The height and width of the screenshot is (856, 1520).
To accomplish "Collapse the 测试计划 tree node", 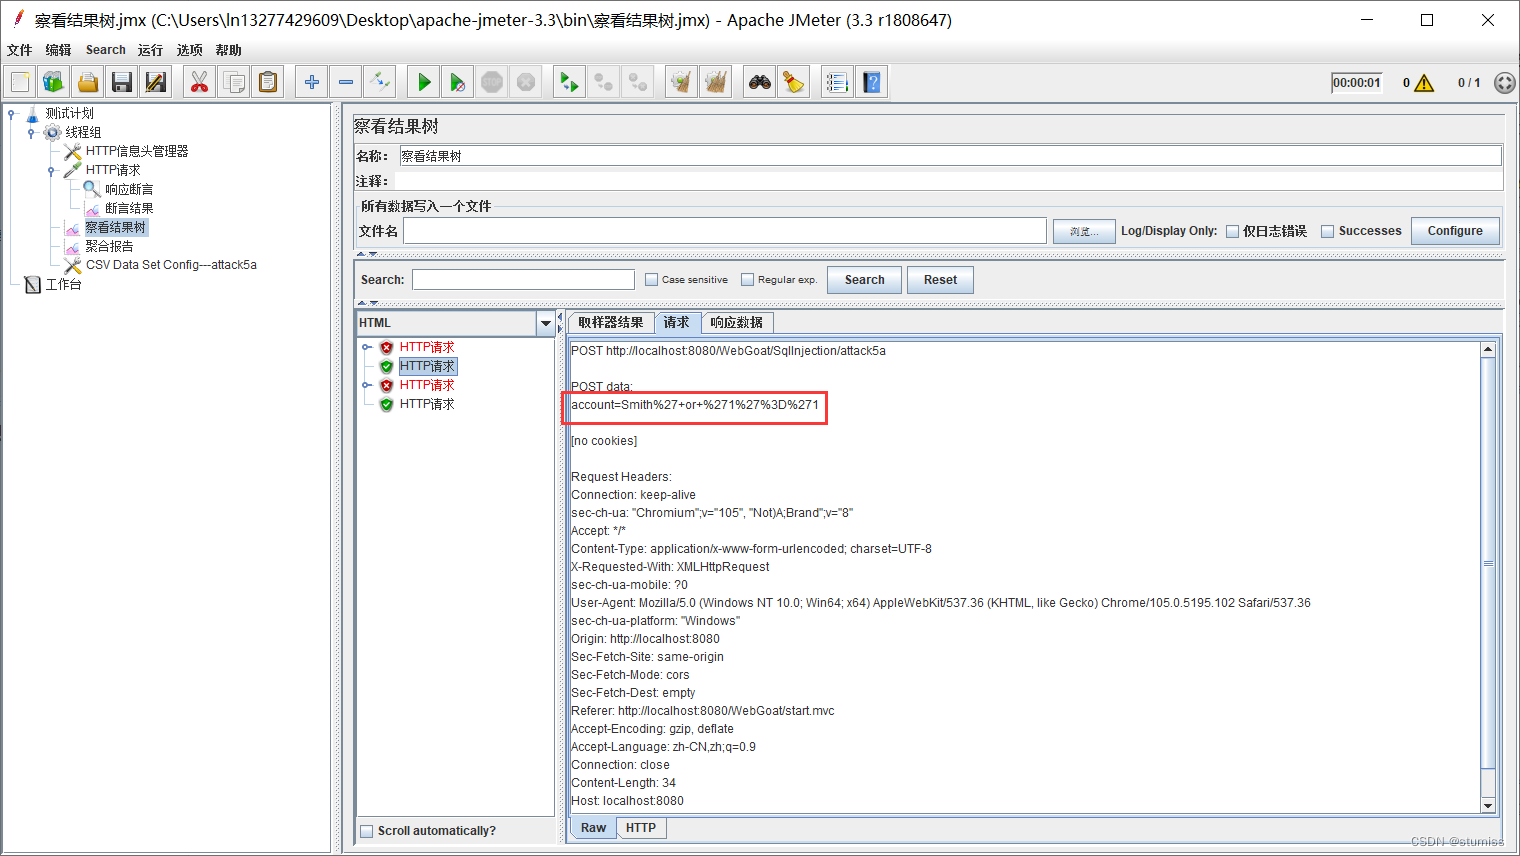I will (x=11, y=113).
